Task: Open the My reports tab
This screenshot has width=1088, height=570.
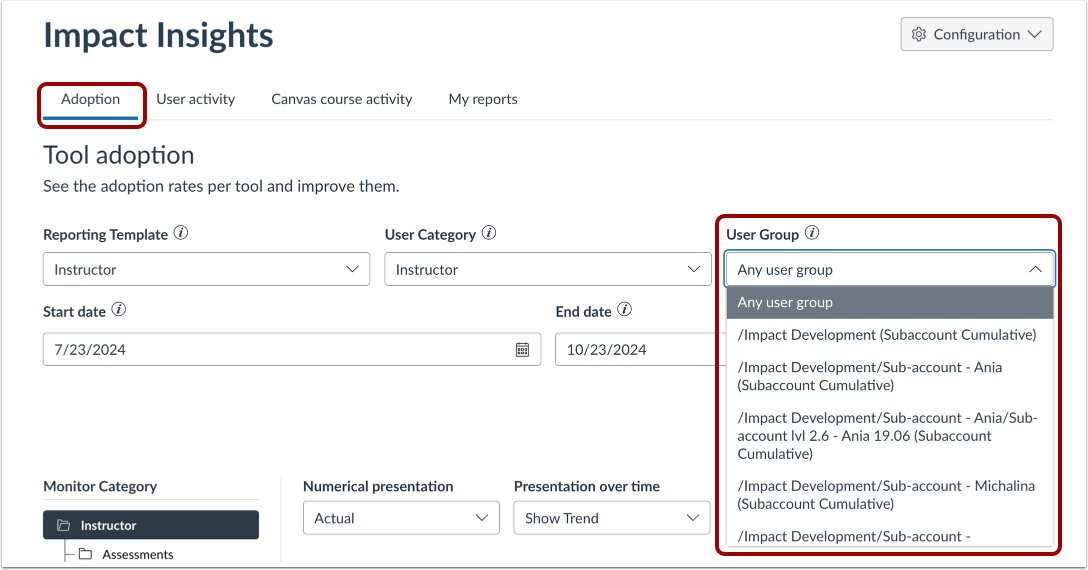Action: 483,99
